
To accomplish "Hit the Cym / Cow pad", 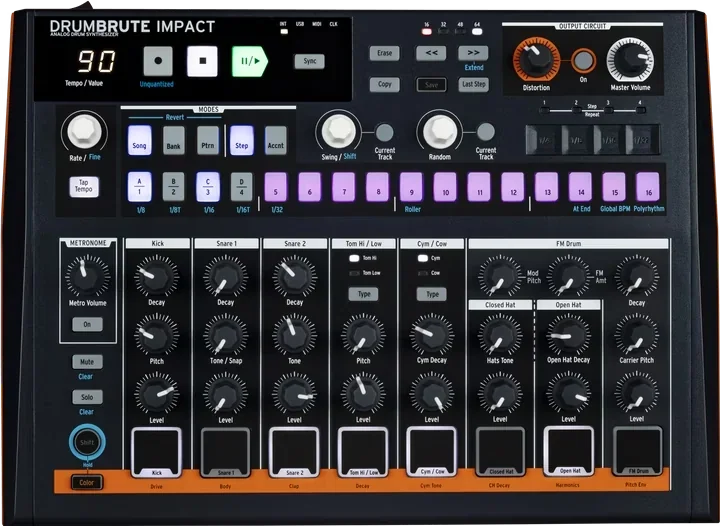I will 431,453.
